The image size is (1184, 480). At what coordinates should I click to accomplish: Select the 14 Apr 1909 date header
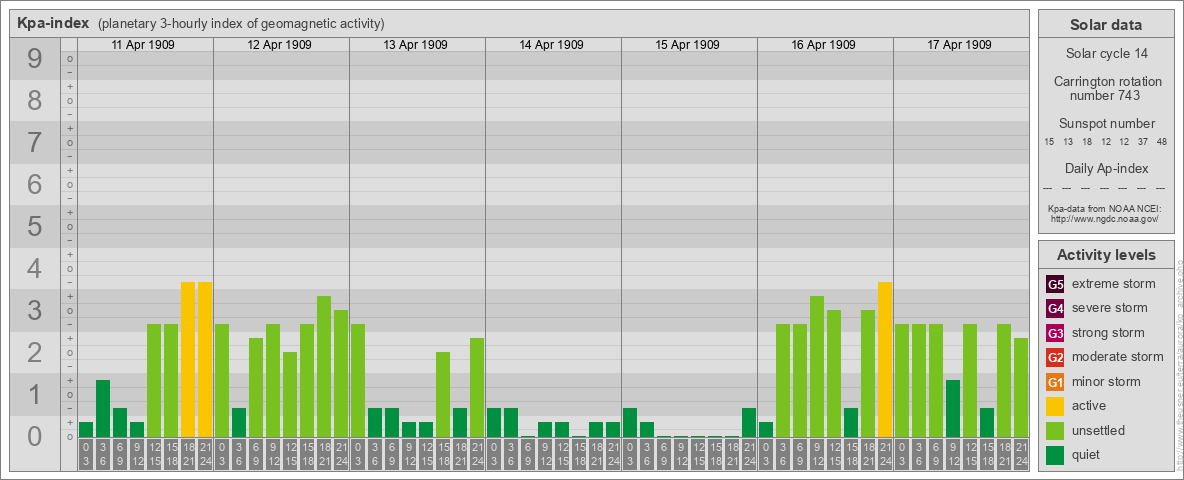pyautogui.click(x=553, y=45)
